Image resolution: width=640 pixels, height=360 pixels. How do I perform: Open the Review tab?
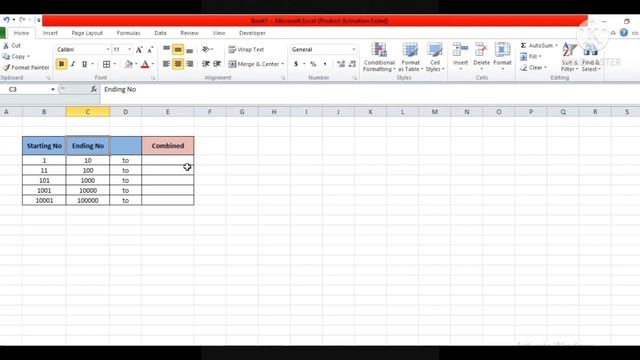pyautogui.click(x=189, y=33)
